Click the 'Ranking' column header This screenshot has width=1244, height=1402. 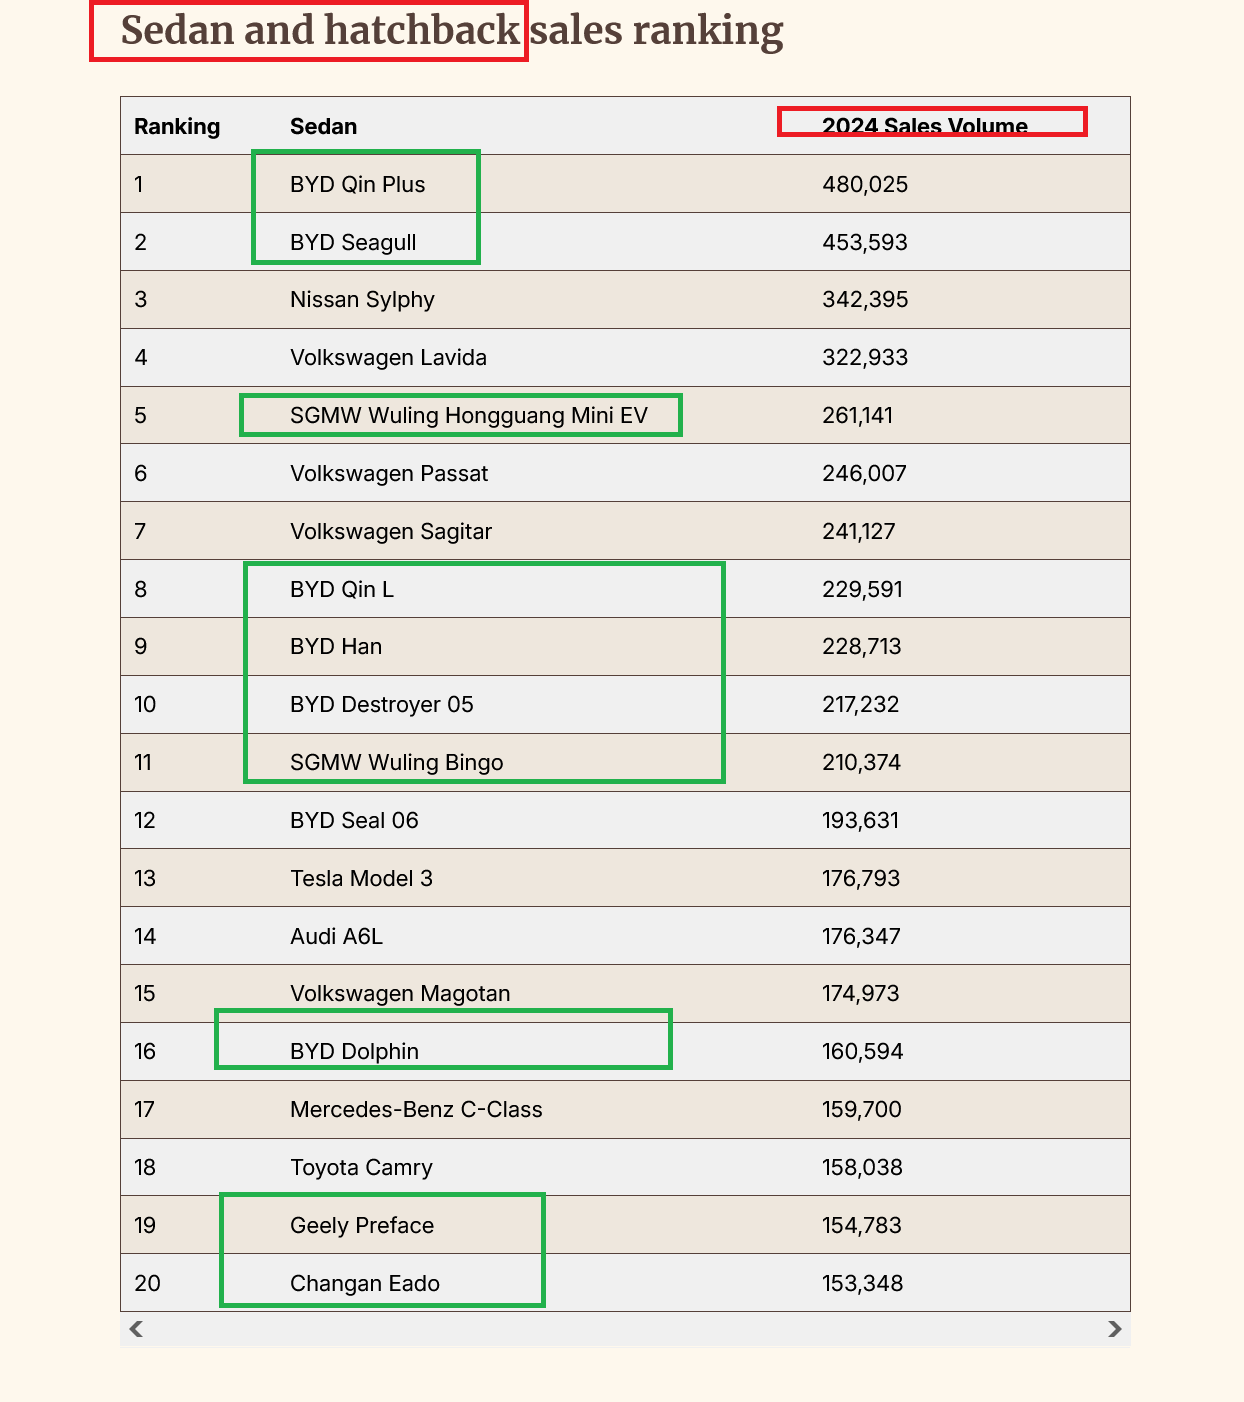click(x=177, y=126)
